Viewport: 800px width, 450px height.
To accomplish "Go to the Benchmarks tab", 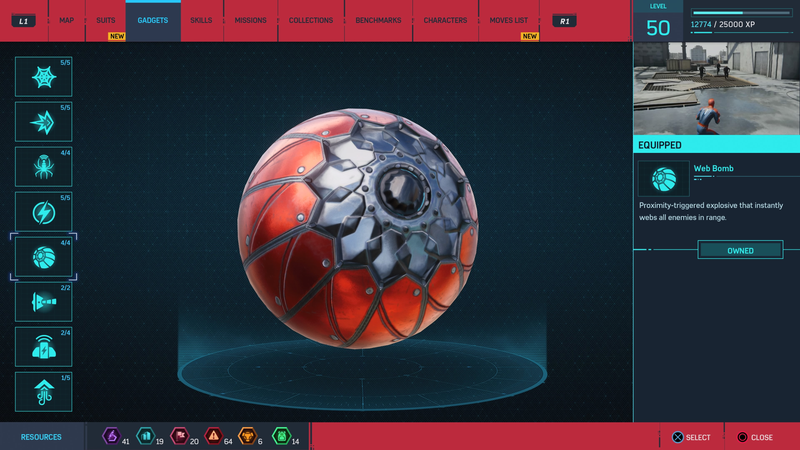I will coord(378,20).
